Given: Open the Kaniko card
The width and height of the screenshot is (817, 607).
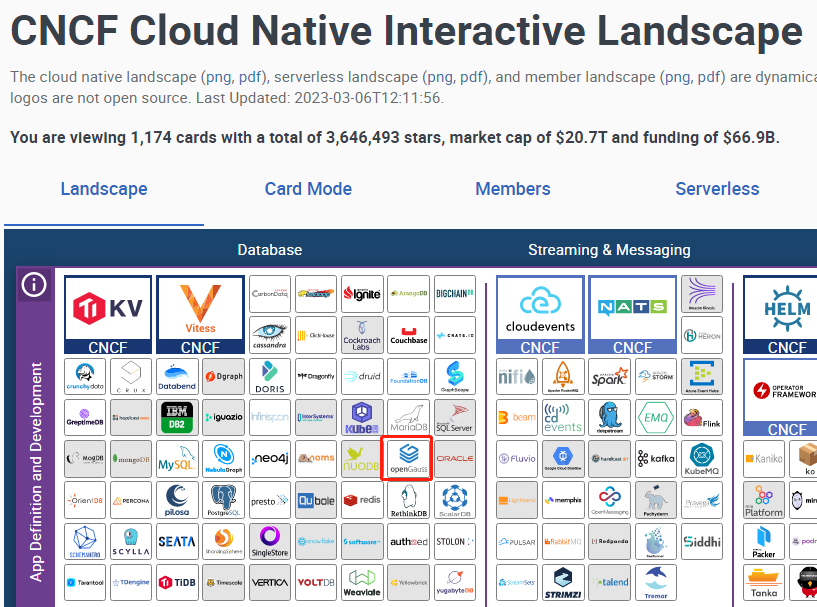Looking at the screenshot, I should pyautogui.click(x=763, y=459).
